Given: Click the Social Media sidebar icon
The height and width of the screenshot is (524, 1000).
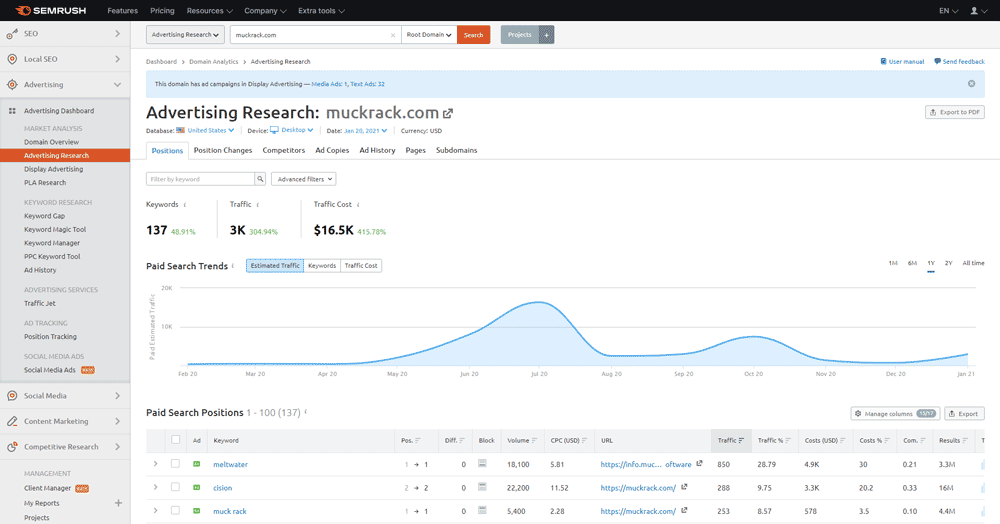Looking at the screenshot, I should click(12, 396).
